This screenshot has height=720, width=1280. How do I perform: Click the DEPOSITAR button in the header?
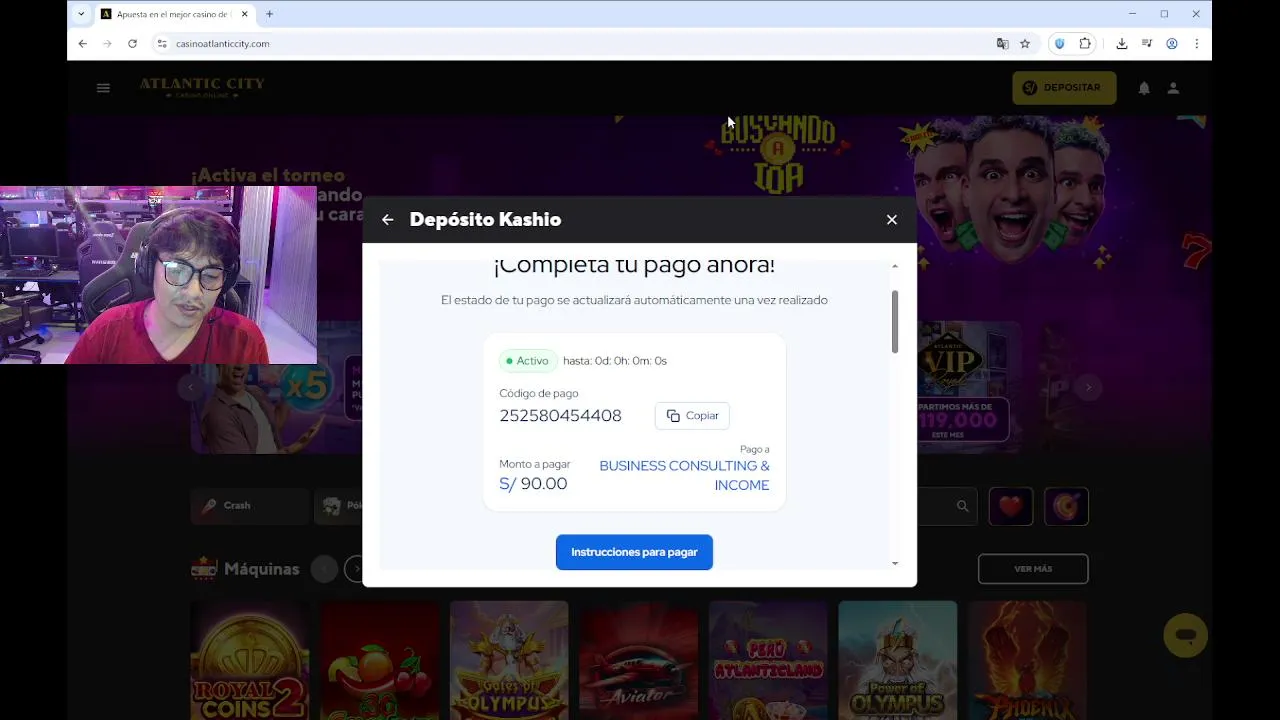(1062, 88)
